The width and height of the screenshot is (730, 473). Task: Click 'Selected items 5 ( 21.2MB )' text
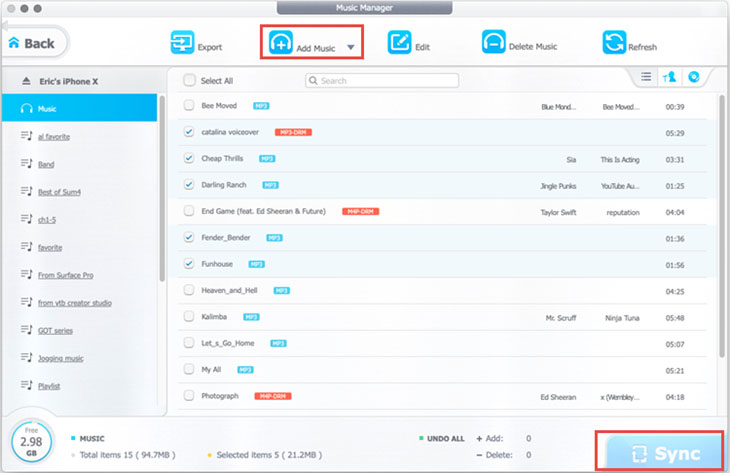tap(269, 455)
